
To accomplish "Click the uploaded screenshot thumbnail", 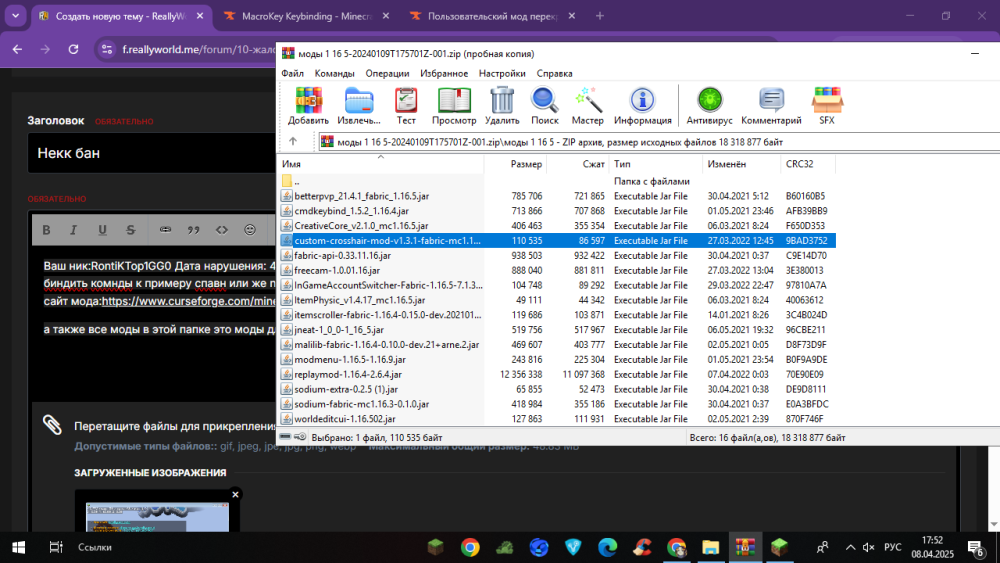I will [158, 516].
